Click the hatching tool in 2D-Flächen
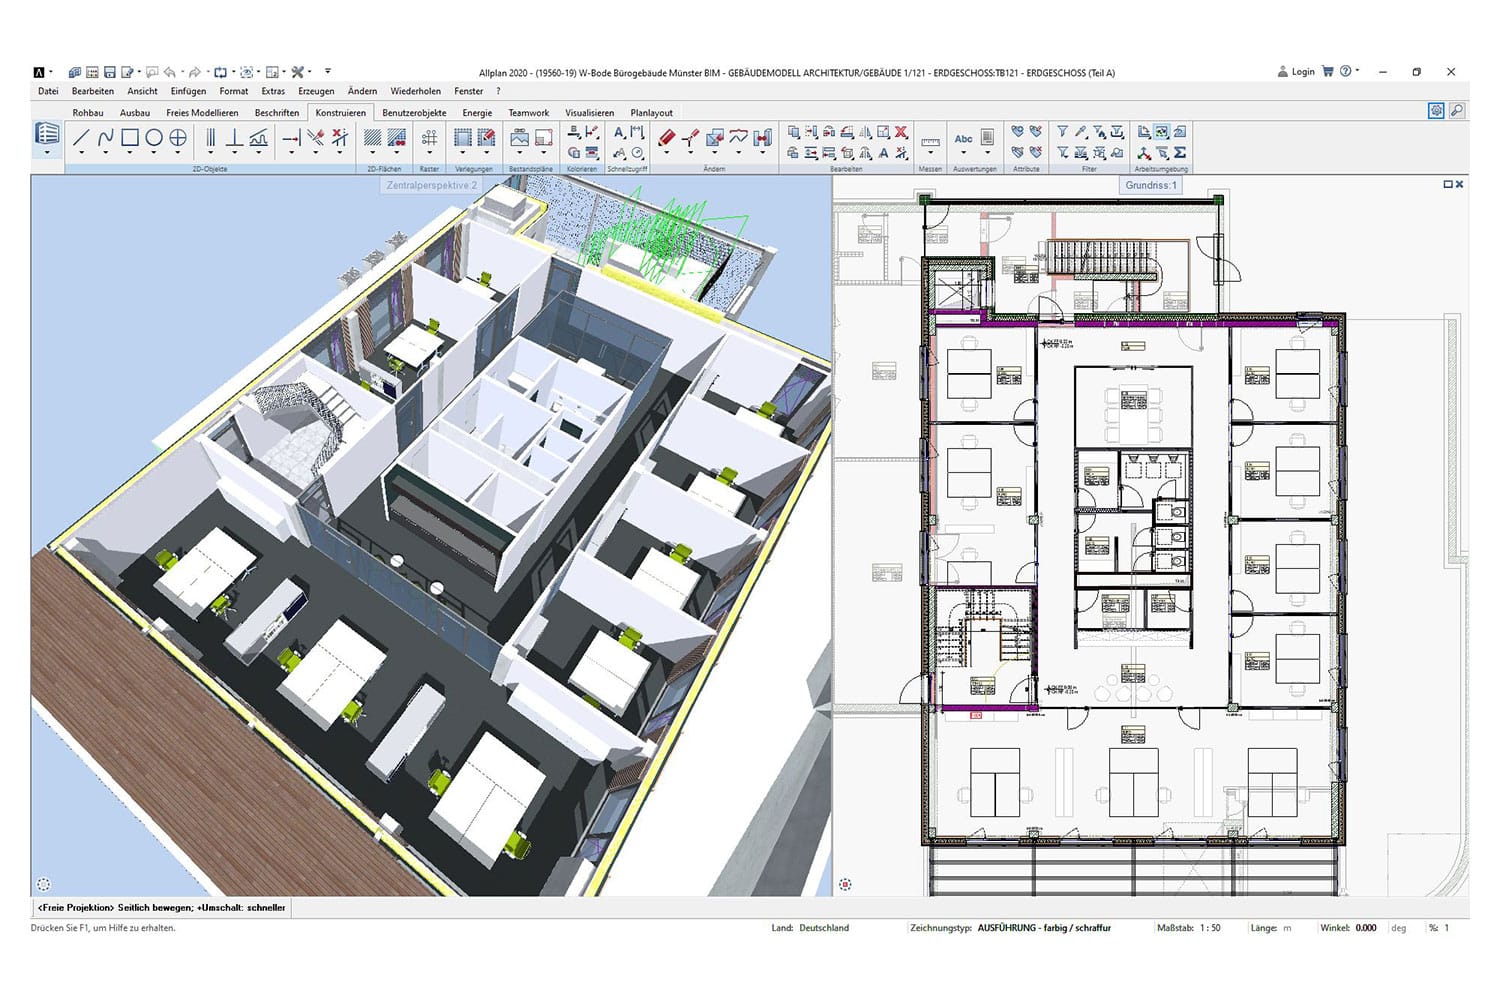This screenshot has height=1000, width=1500. click(372, 138)
